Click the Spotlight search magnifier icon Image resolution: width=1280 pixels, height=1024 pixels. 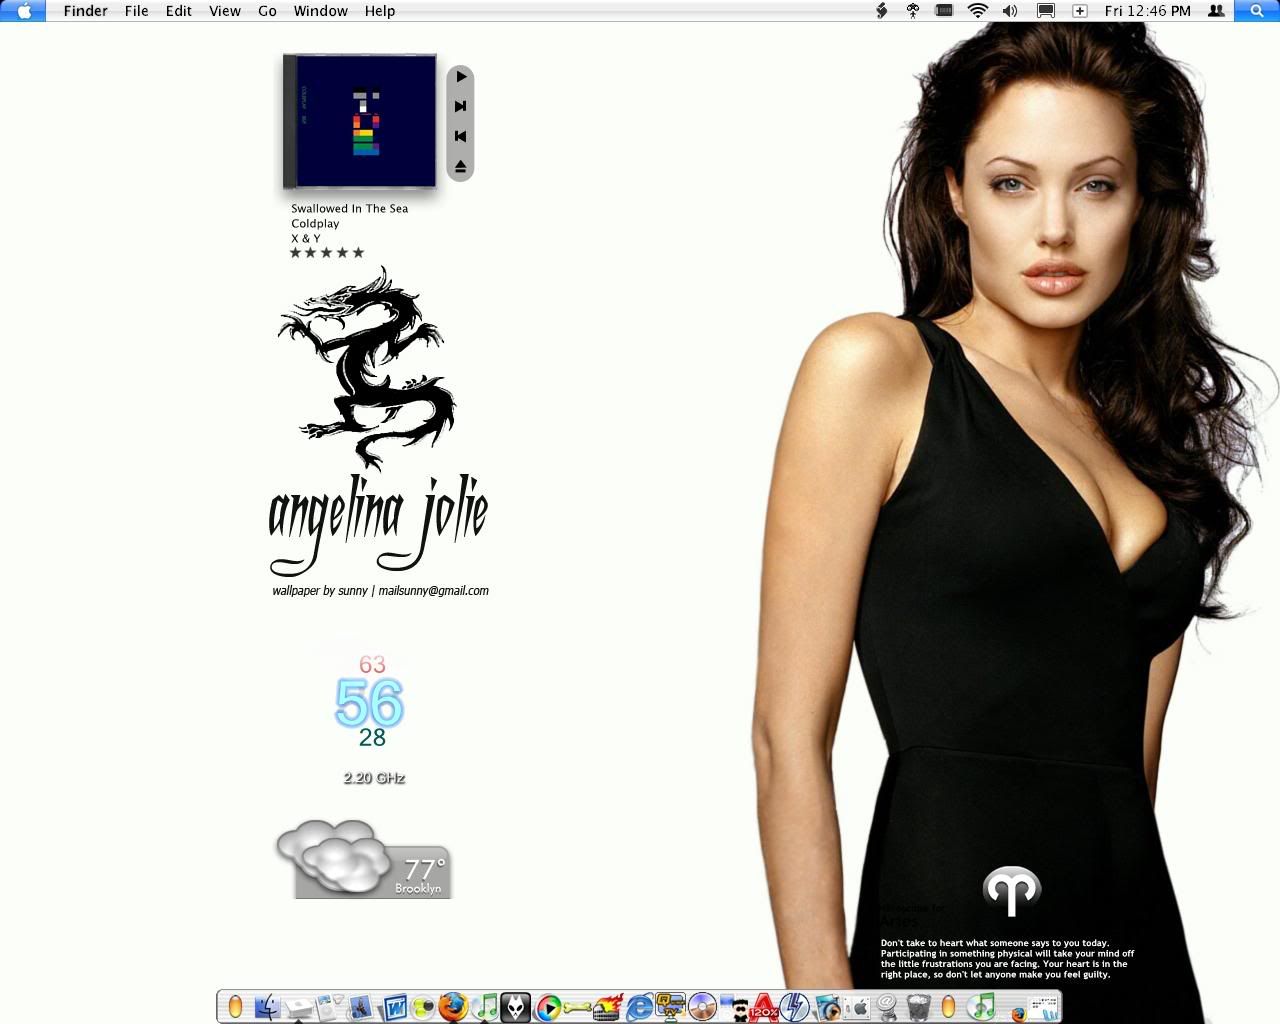tap(1257, 11)
